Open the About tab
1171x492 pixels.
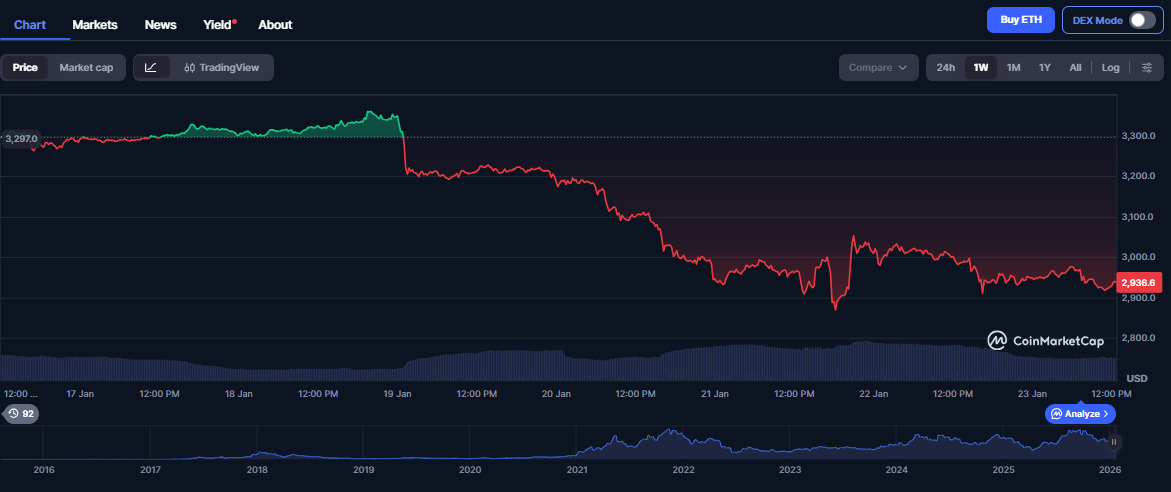coord(275,24)
